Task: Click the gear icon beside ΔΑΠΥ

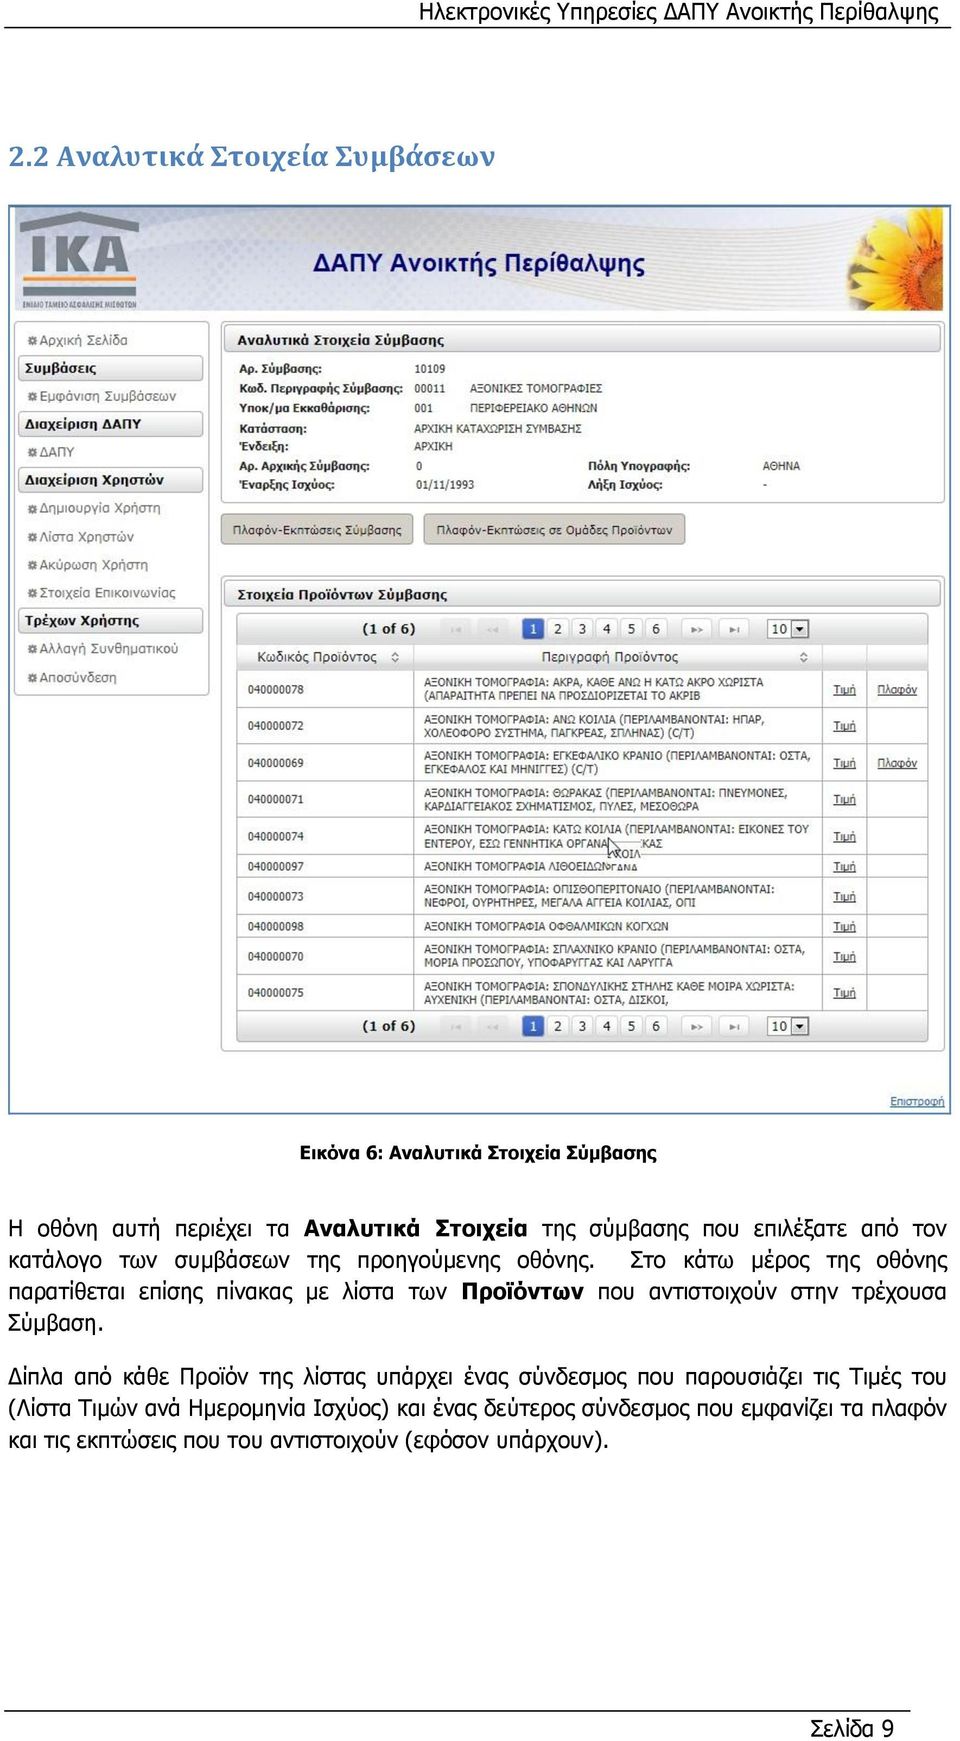Action: 32,453
